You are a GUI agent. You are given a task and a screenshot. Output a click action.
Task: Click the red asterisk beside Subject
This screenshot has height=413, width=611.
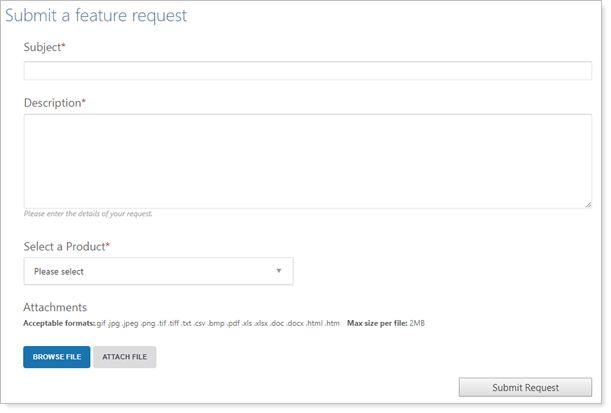click(64, 47)
